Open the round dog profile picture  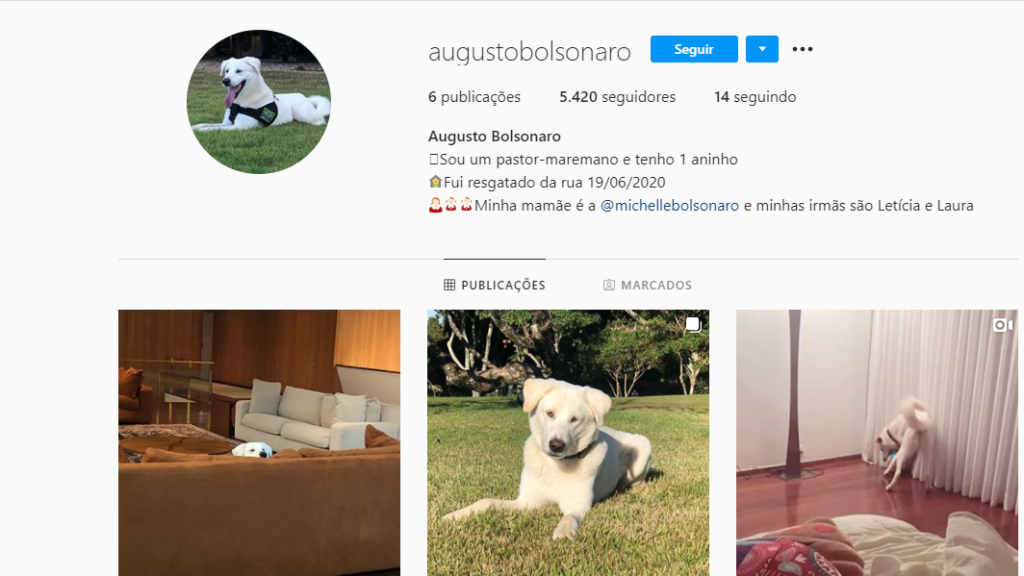click(x=259, y=102)
